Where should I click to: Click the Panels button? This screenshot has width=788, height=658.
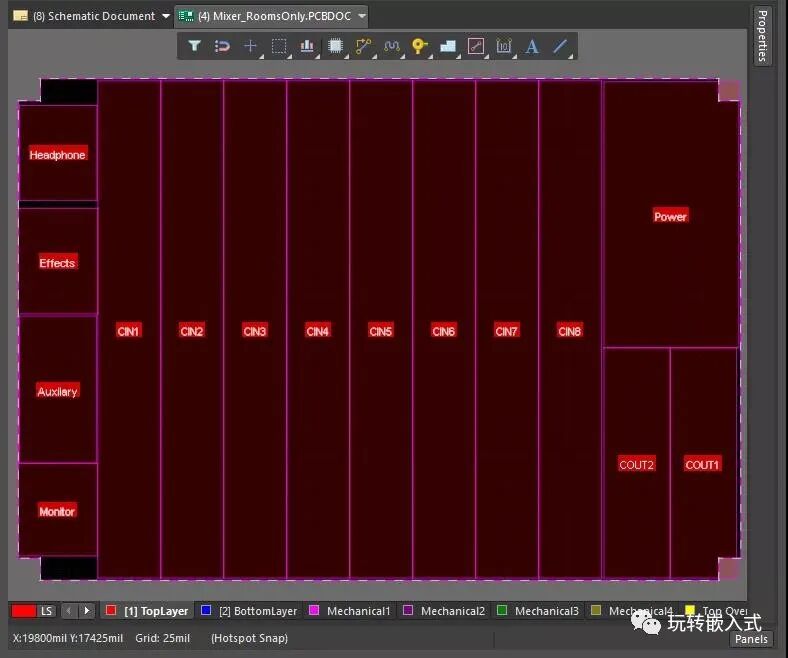[x=751, y=639]
